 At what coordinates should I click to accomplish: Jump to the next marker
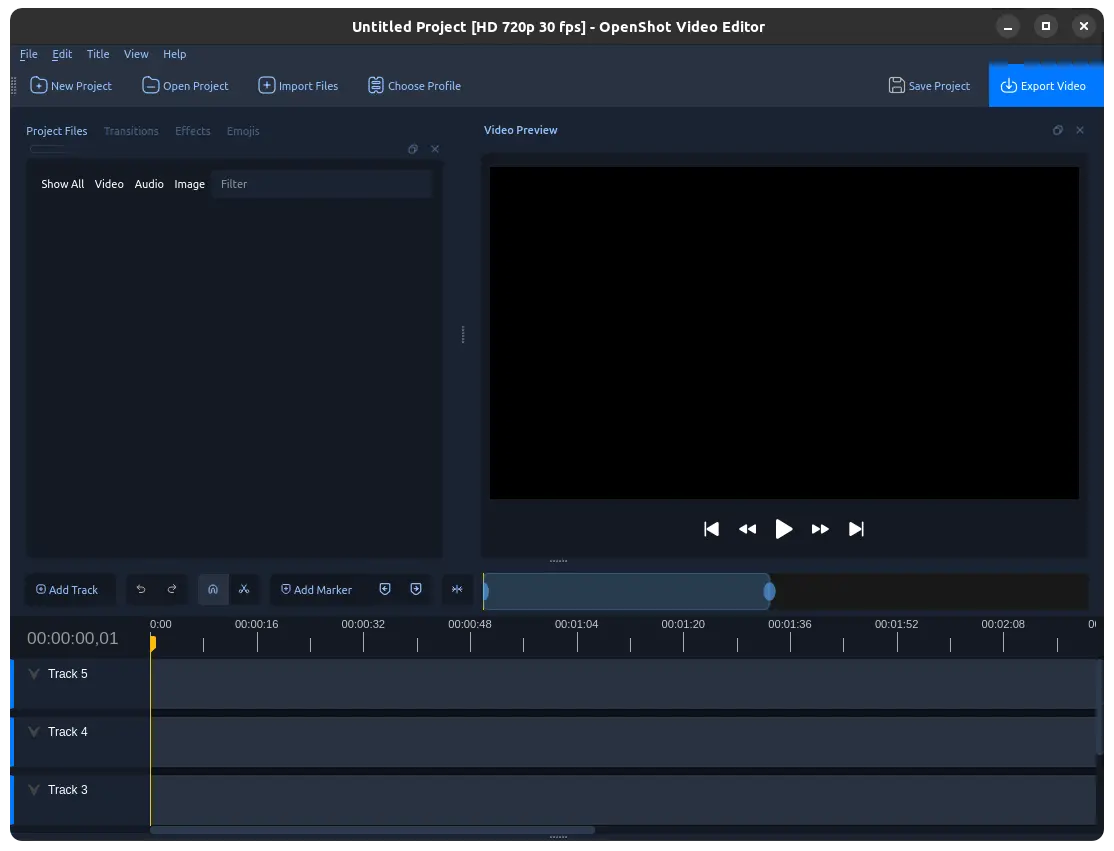pos(416,590)
